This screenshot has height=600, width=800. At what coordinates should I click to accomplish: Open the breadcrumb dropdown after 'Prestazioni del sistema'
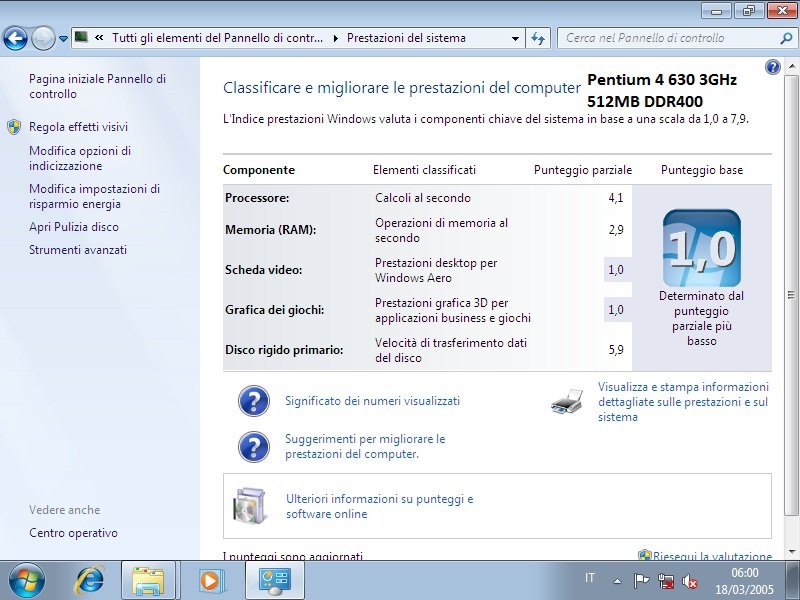514,37
